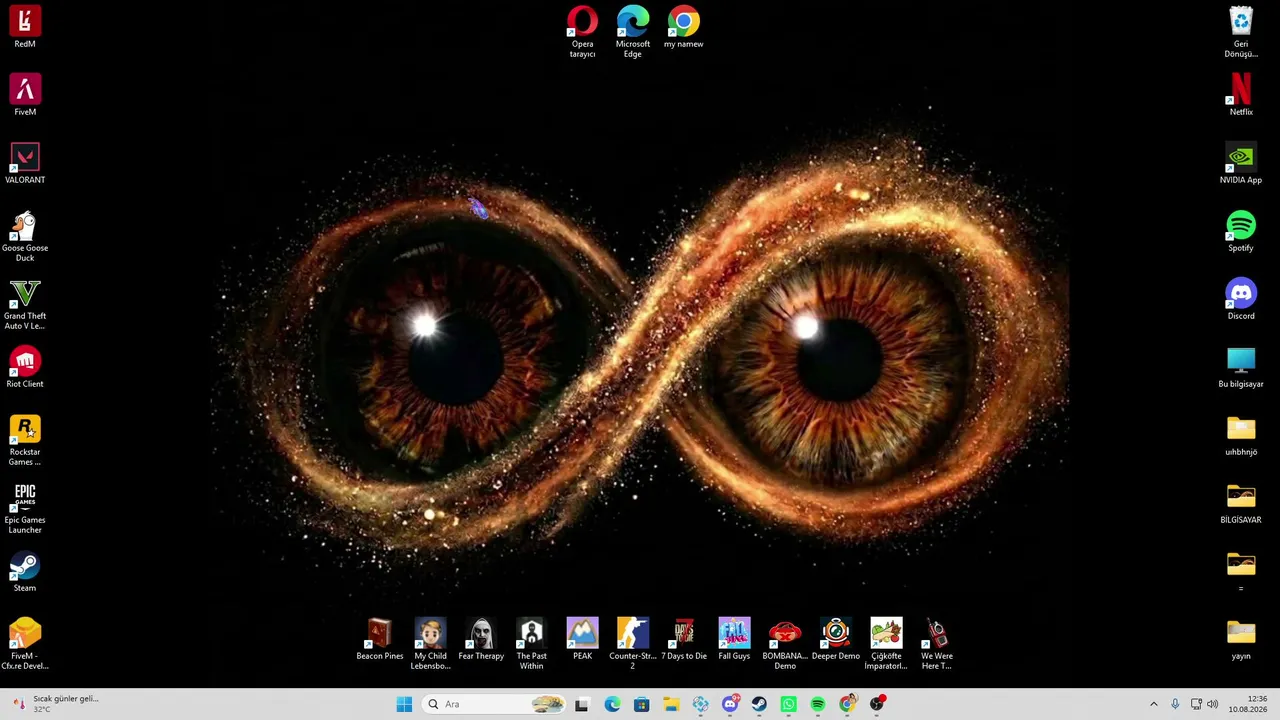
Task: Select the Çiğköfte İmparatorluğu shortcut
Action: click(x=886, y=644)
